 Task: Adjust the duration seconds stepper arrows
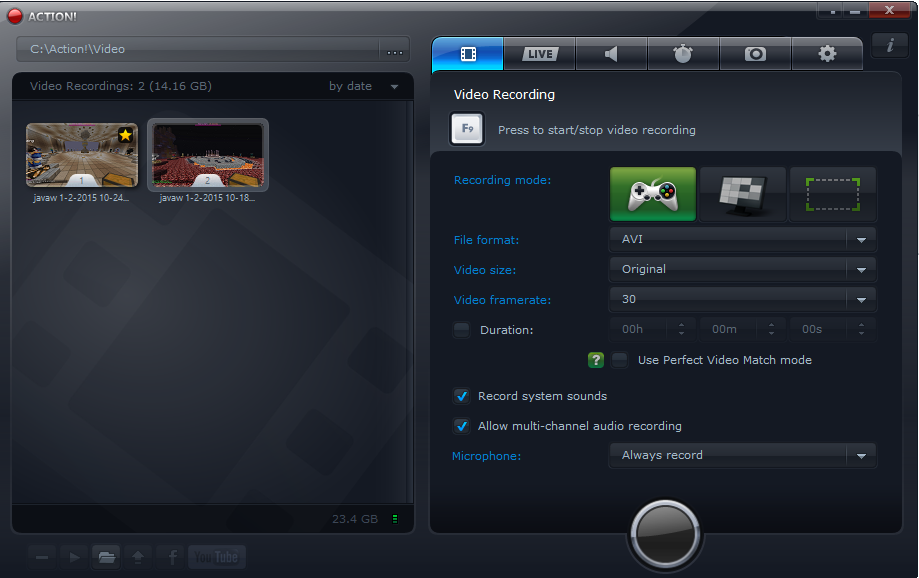[x=861, y=329]
